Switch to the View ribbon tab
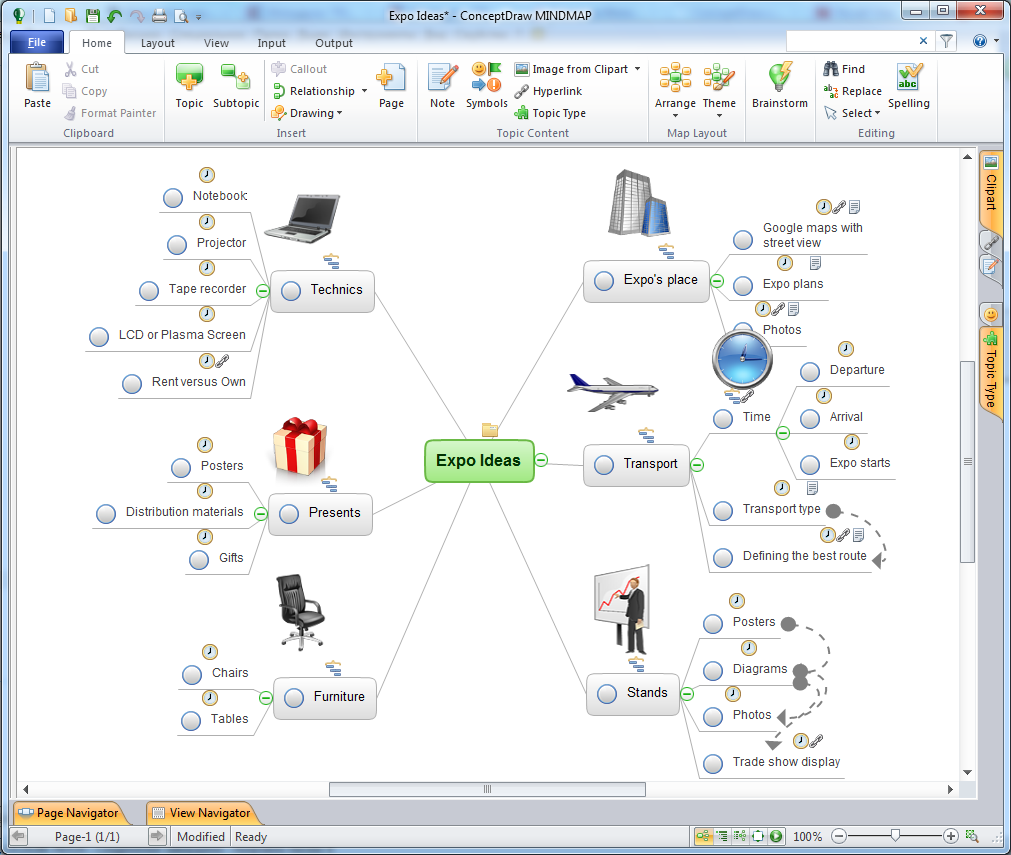This screenshot has height=855, width=1011. click(216, 43)
